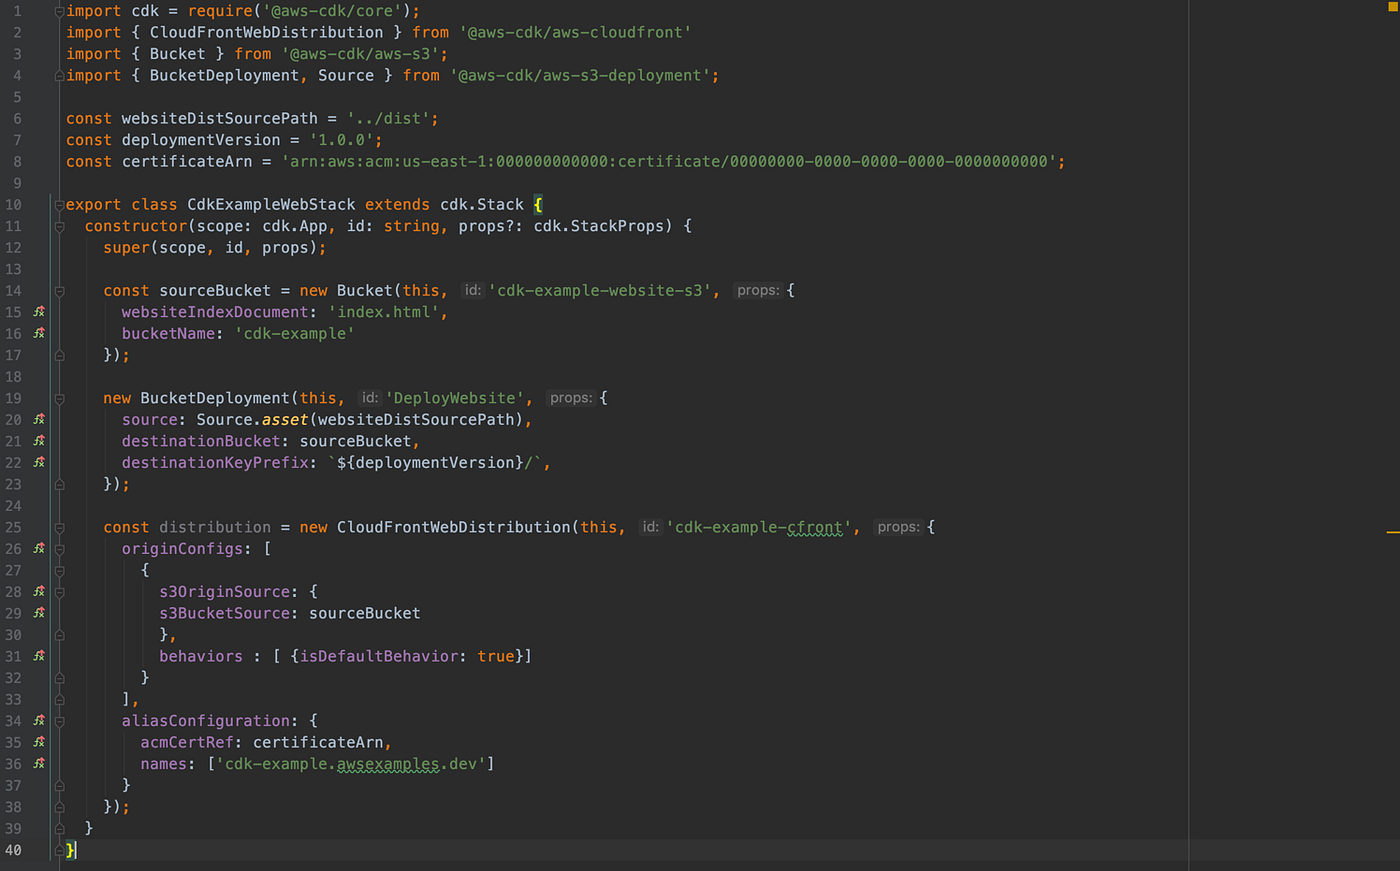
Task: Click the fx gutter icon beside acmCertRef
Action: click(x=38, y=741)
